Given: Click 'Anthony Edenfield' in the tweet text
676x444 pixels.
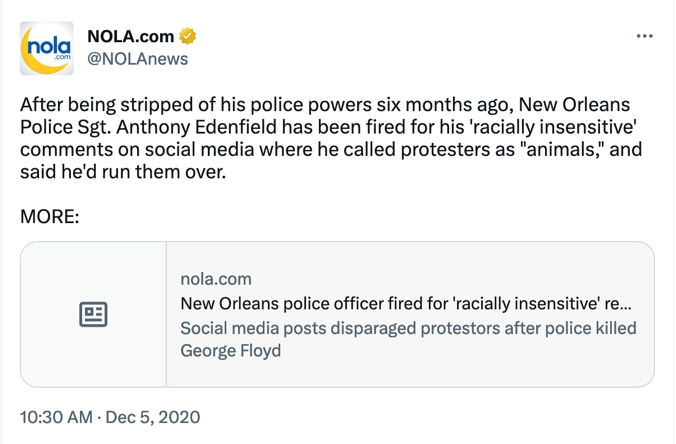Looking at the screenshot, I should point(196,127).
